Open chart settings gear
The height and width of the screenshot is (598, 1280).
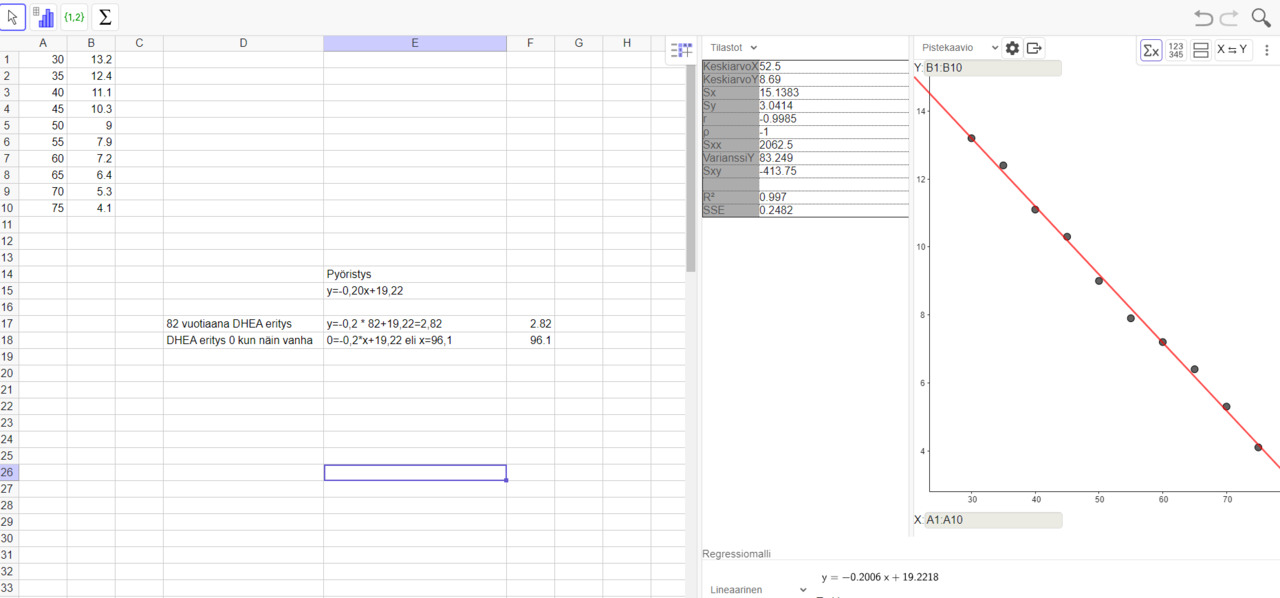[x=1012, y=48]
